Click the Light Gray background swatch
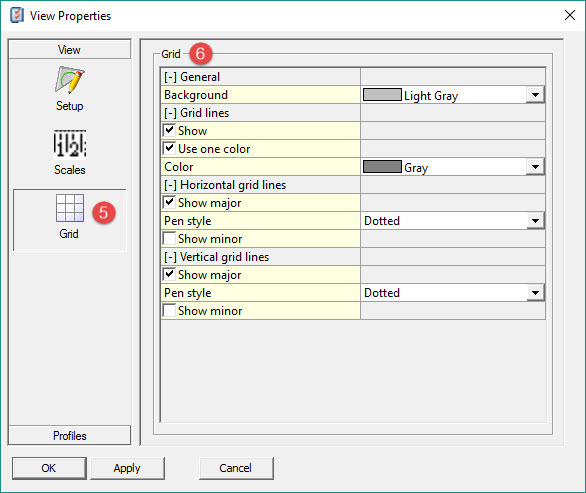 pos(382,95)
